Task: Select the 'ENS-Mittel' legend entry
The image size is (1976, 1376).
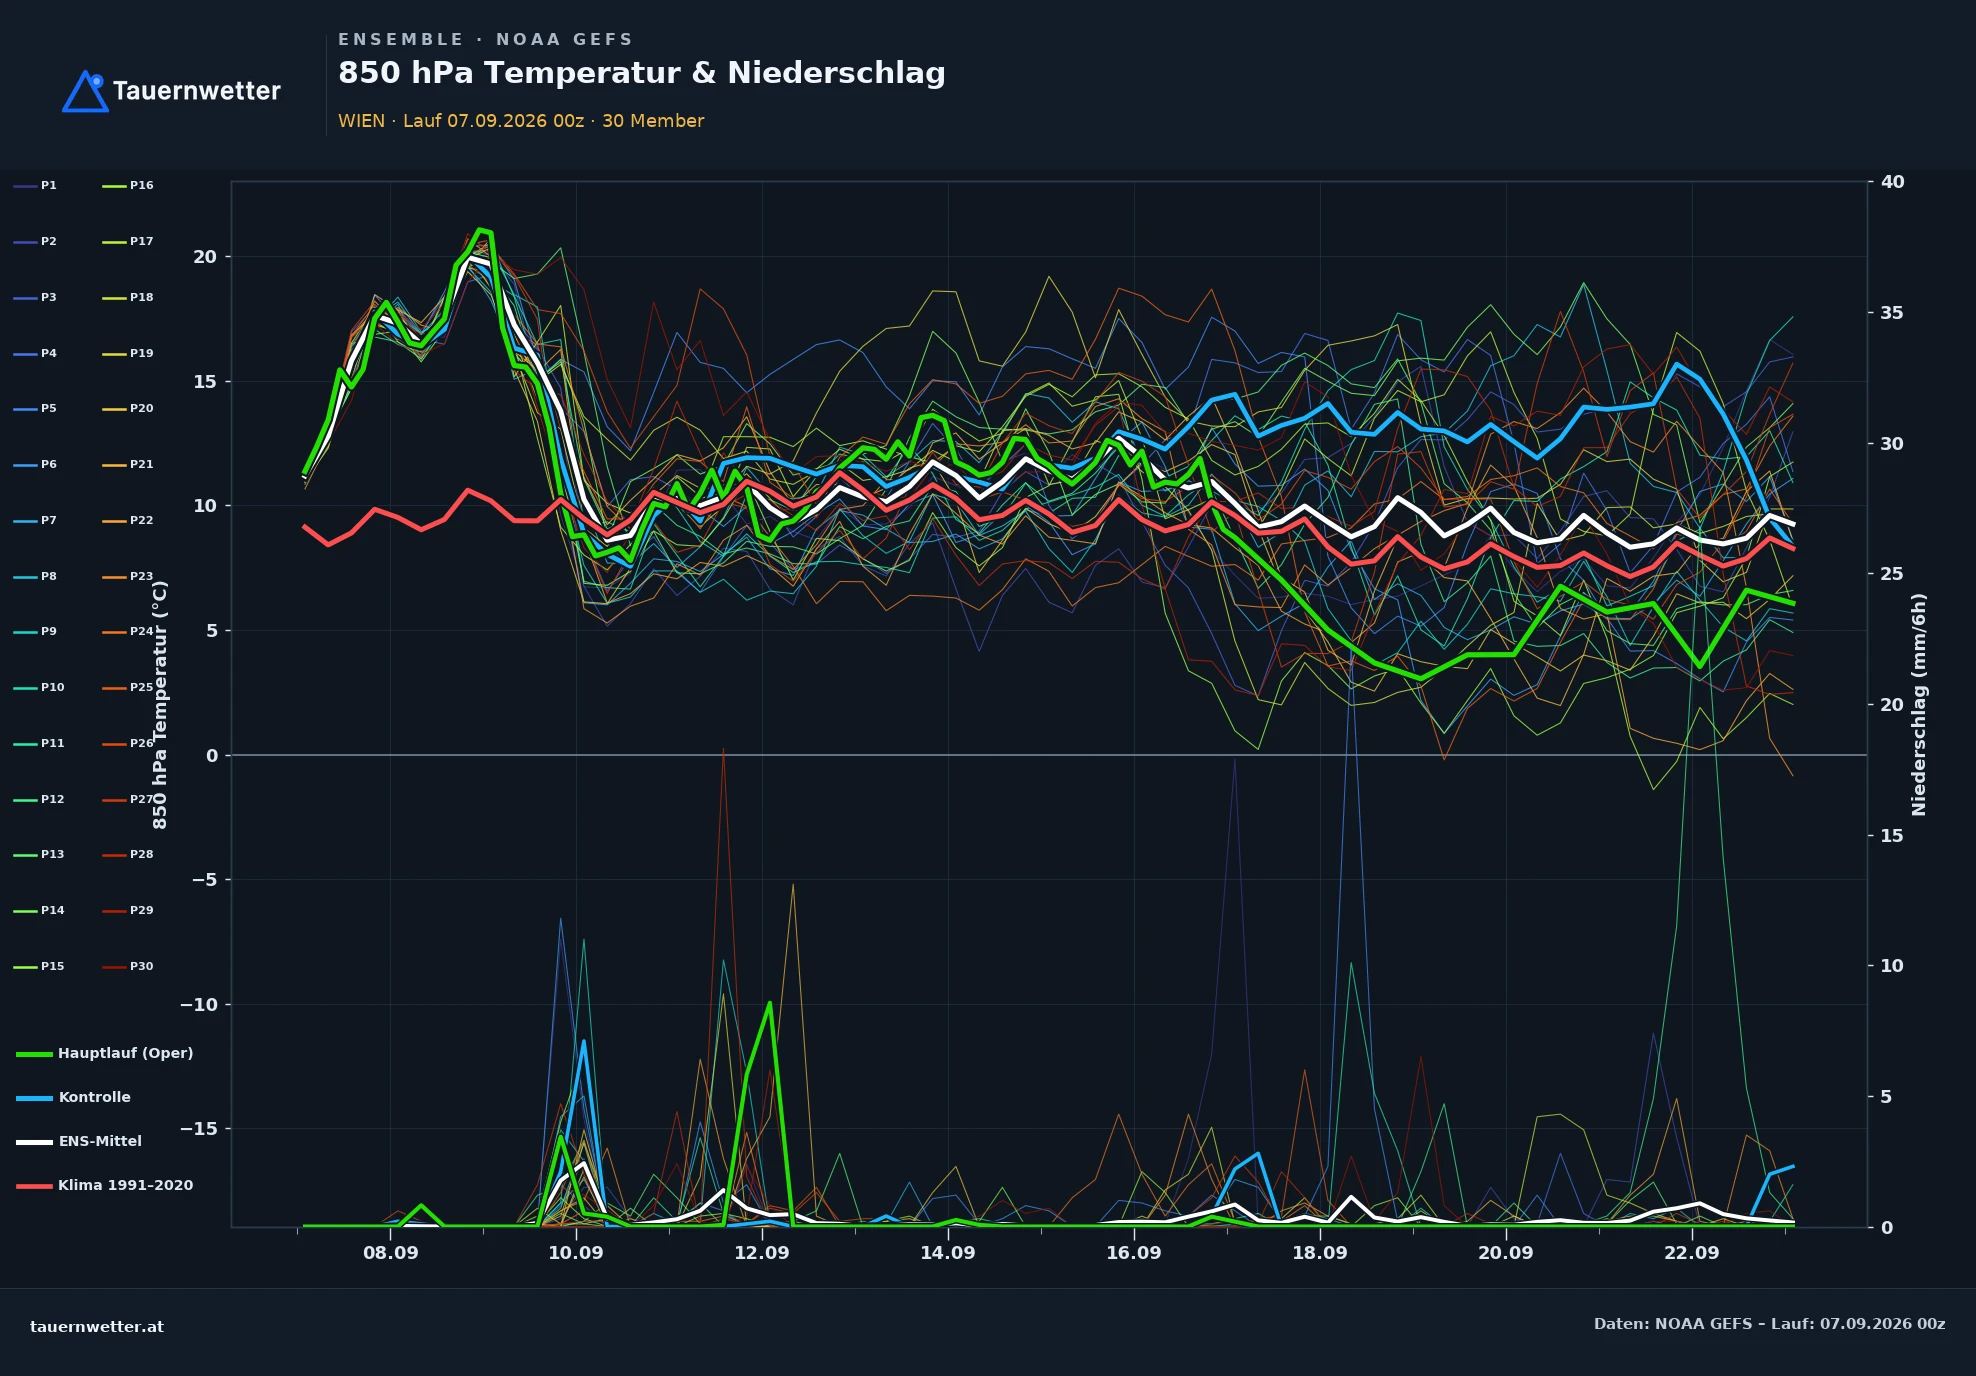Action: point(79,1142)
